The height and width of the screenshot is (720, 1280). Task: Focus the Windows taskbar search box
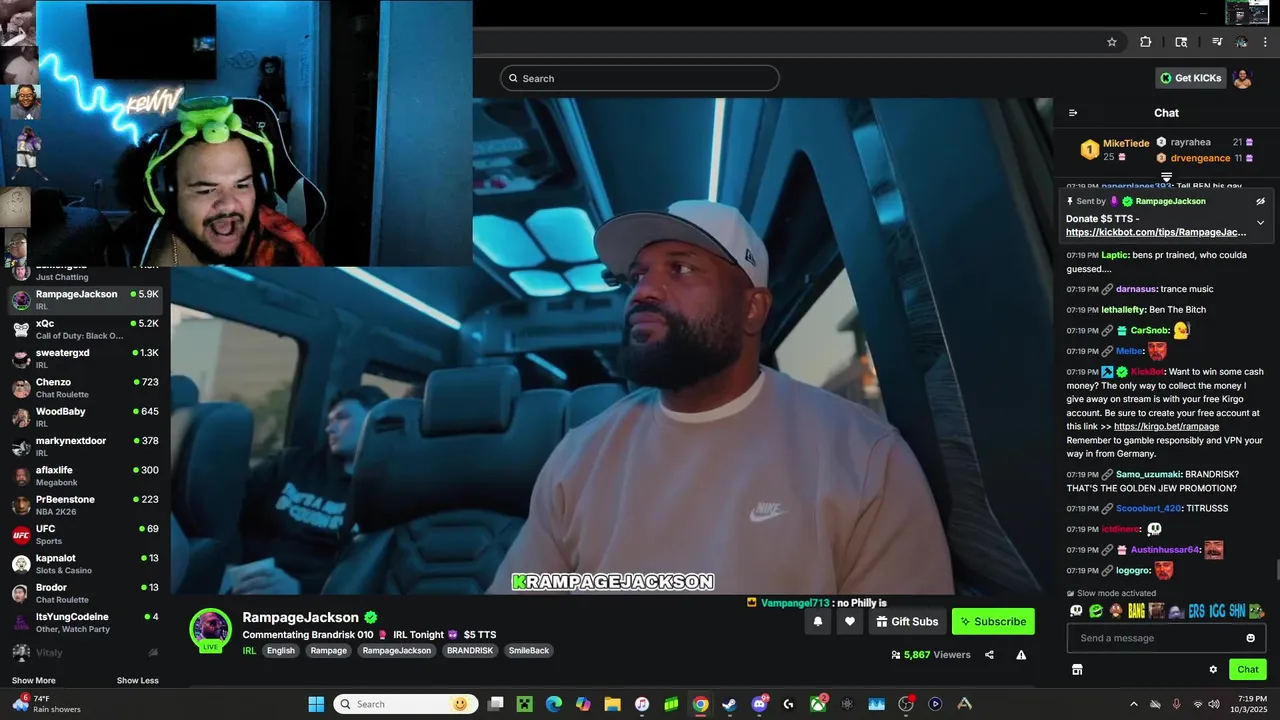(x=405, y=704)
